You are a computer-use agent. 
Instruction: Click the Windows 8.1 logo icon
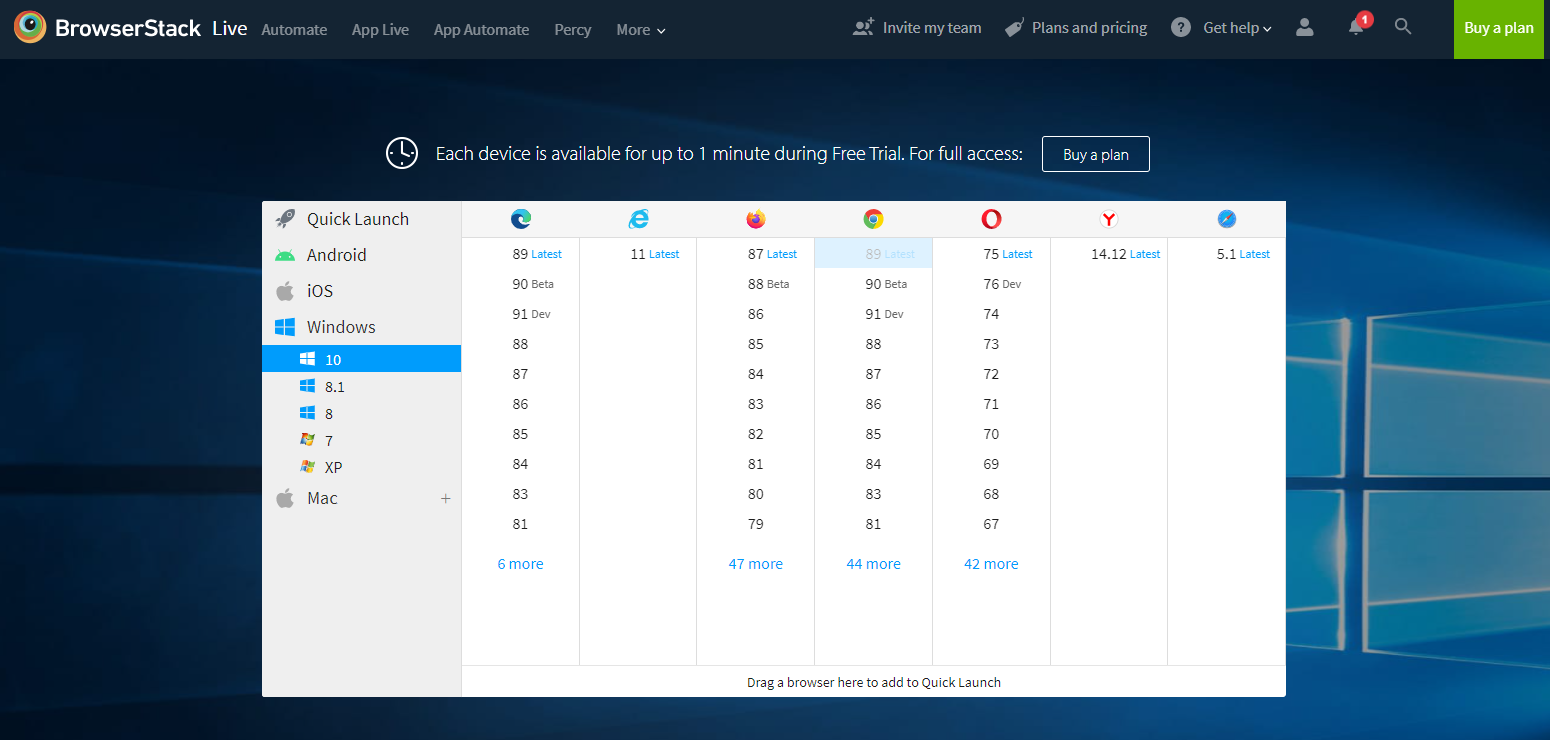308,386
